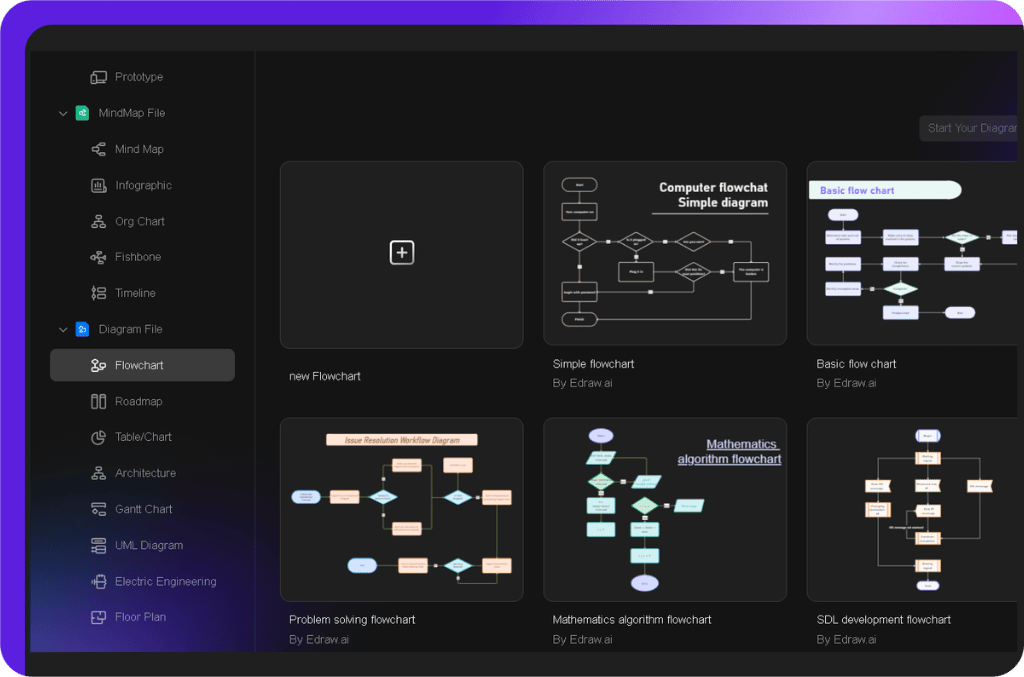The image size is (1024, 677).
Task: Open the Mathematics algorithm flowchart template
Action: click(665, 509)
